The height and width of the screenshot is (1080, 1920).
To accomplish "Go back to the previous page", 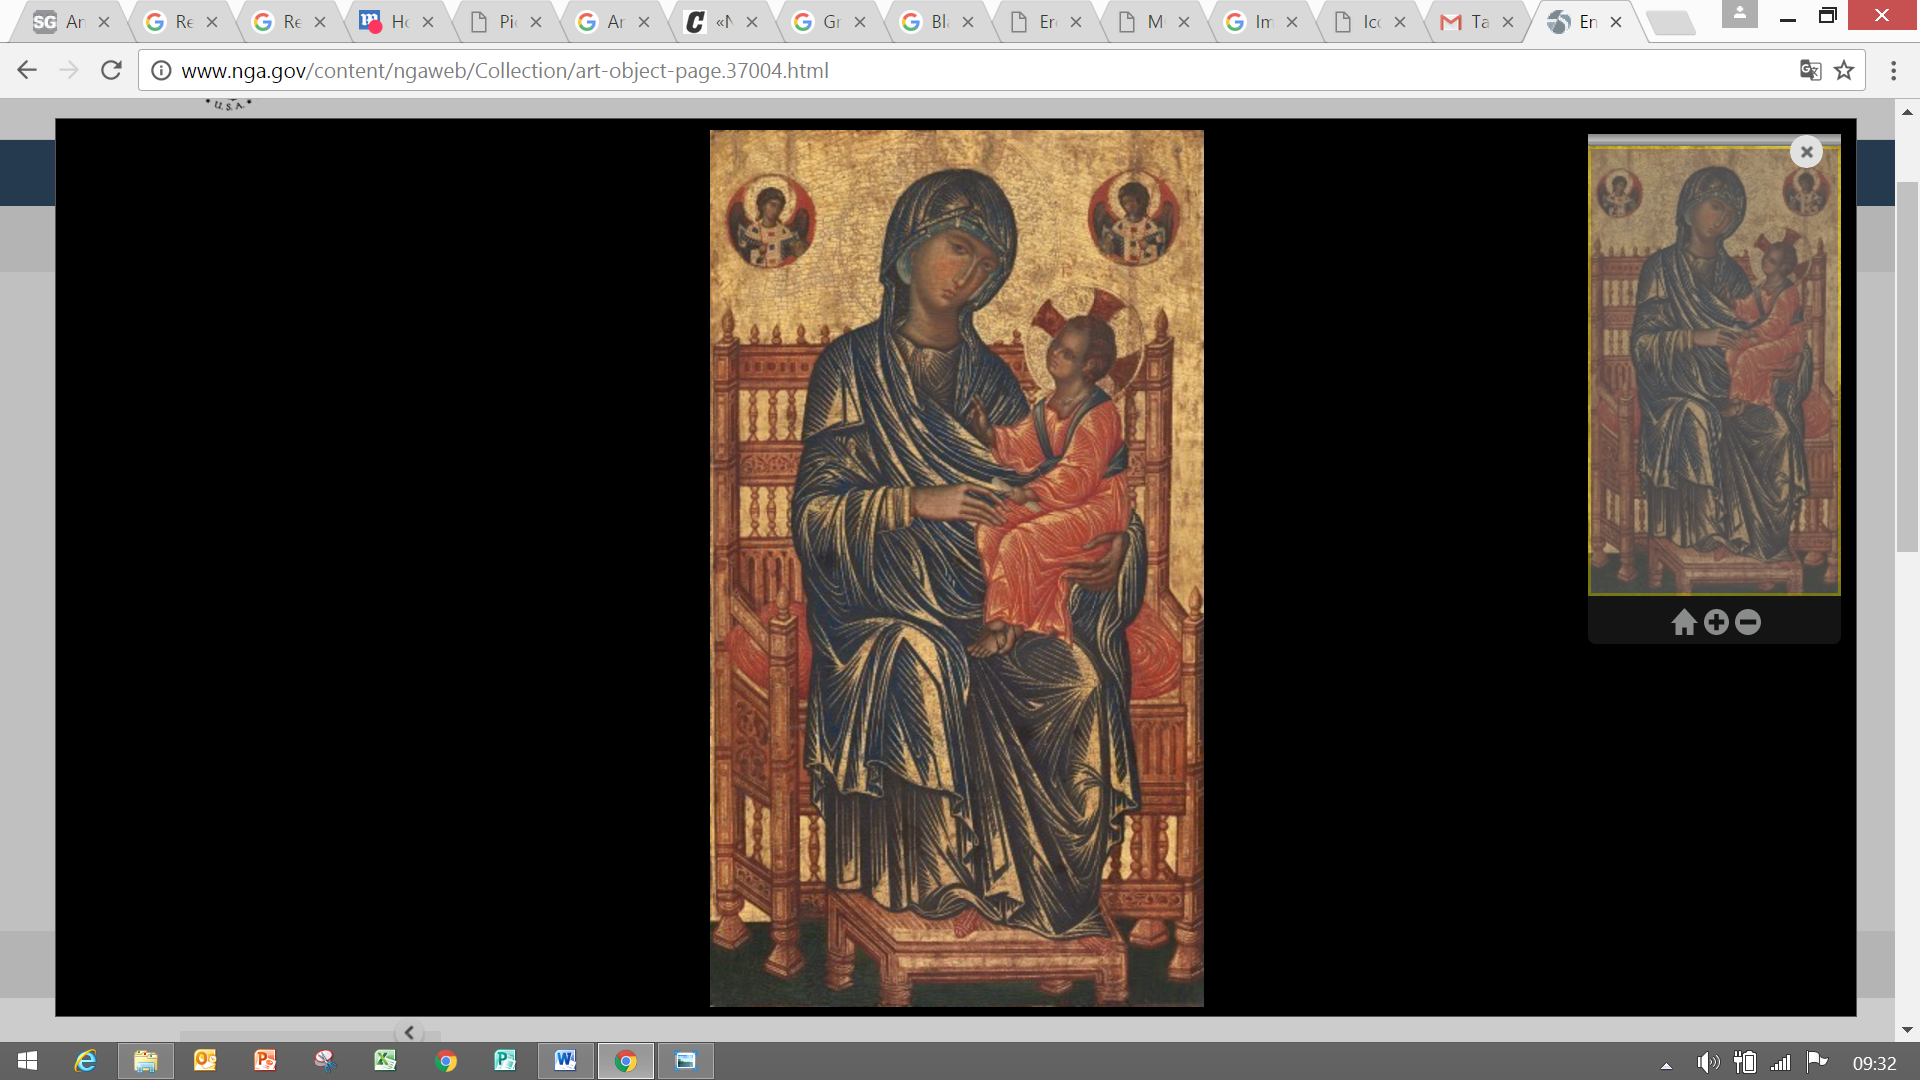I will (27, 70).
